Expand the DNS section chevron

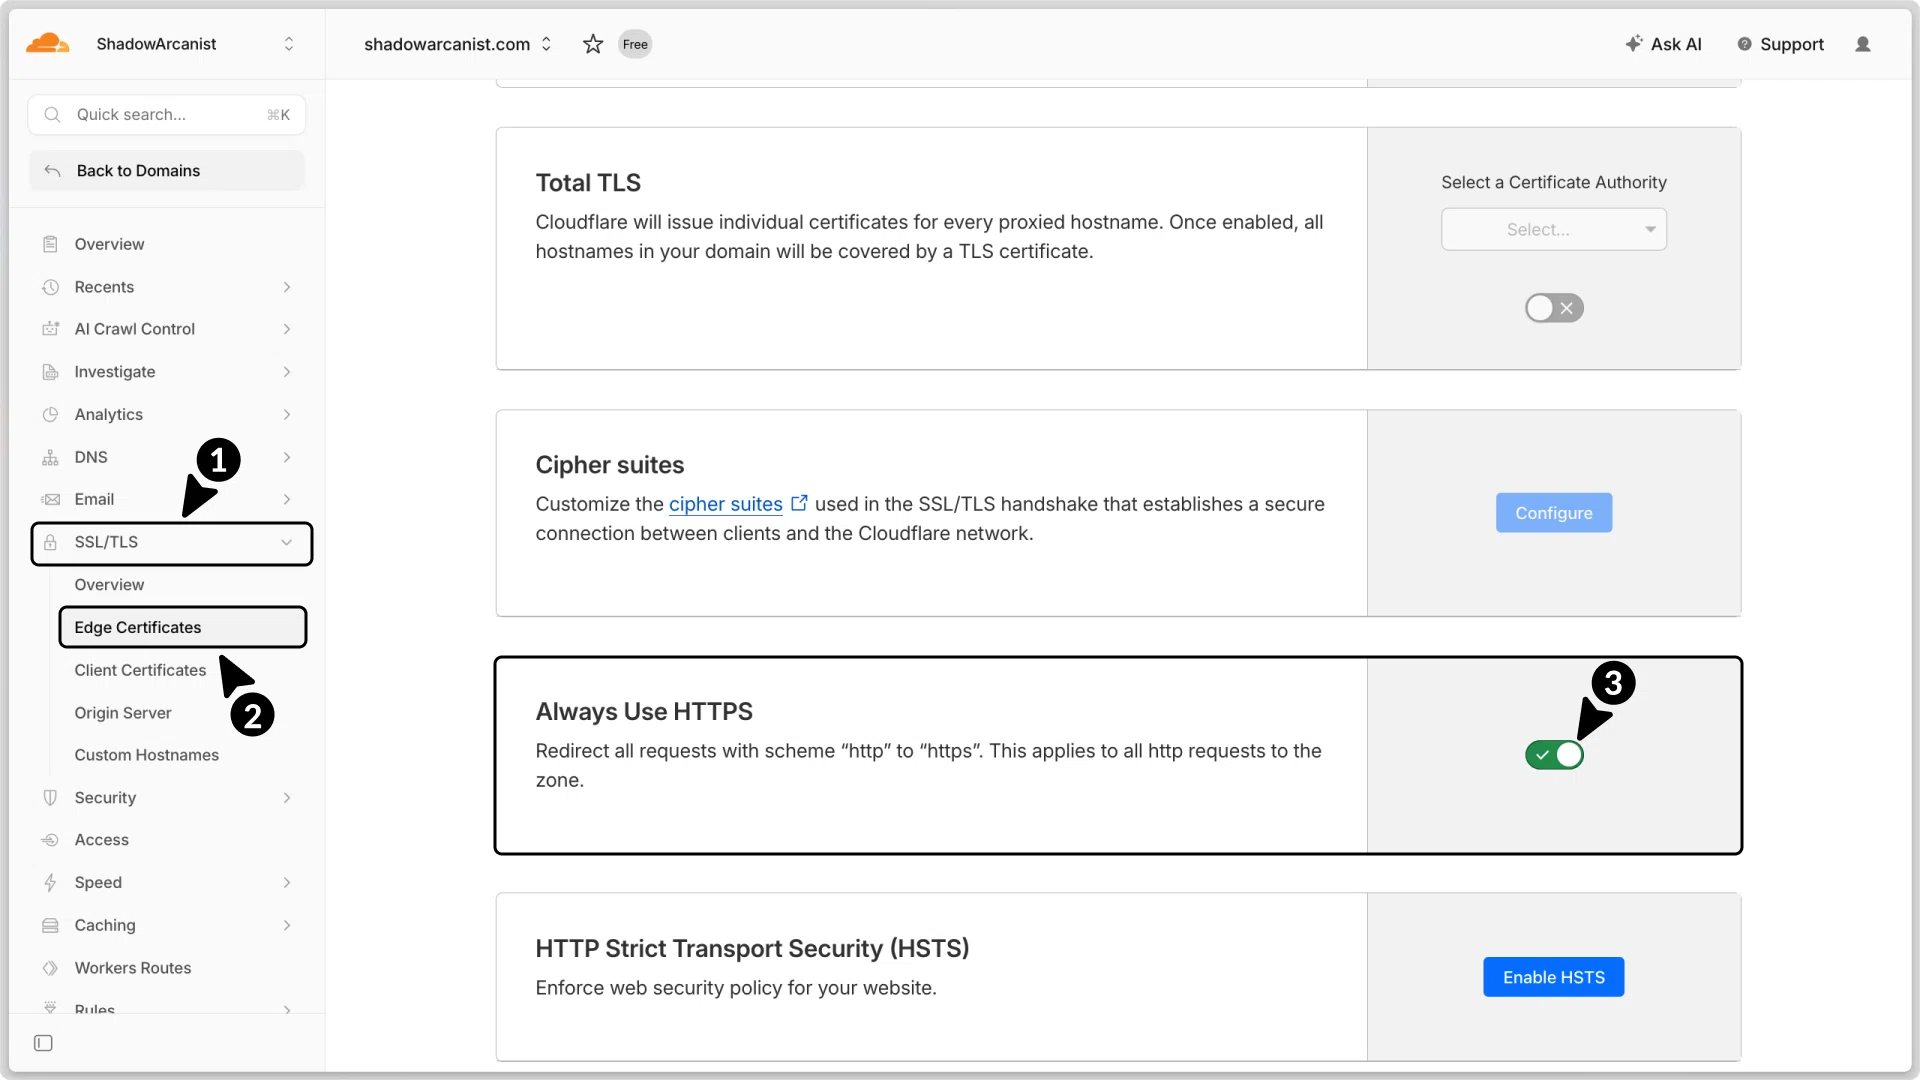point(287,457)
